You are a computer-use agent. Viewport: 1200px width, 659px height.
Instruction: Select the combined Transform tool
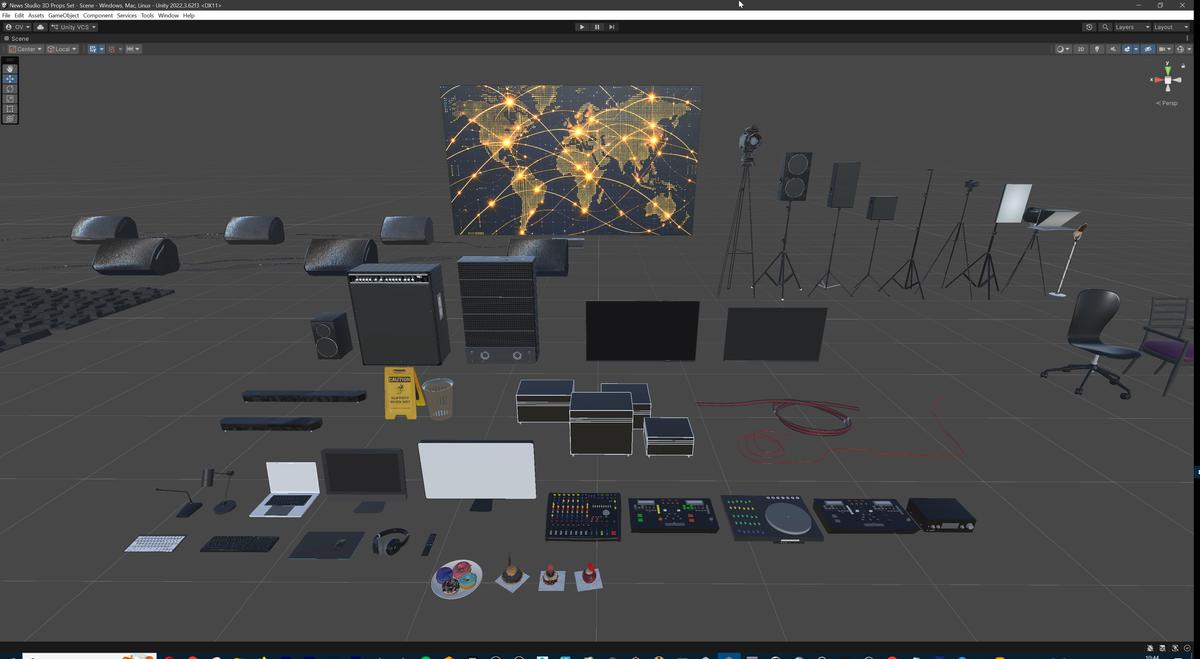point(10,119)
